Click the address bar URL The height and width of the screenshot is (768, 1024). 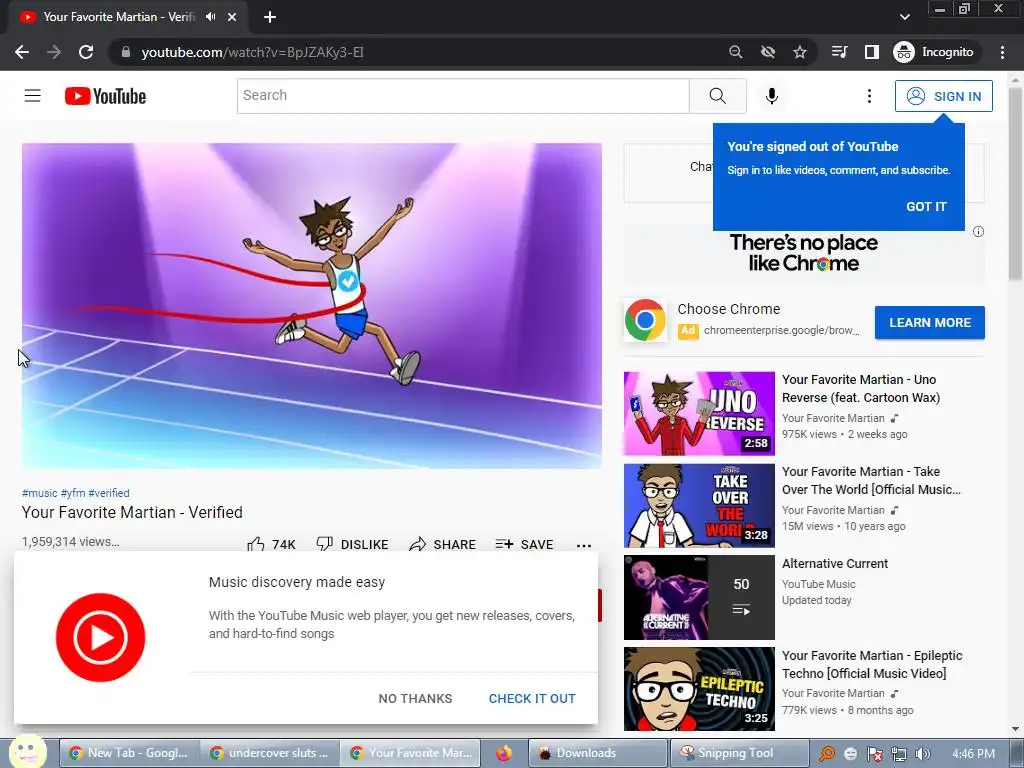(252, 52)
